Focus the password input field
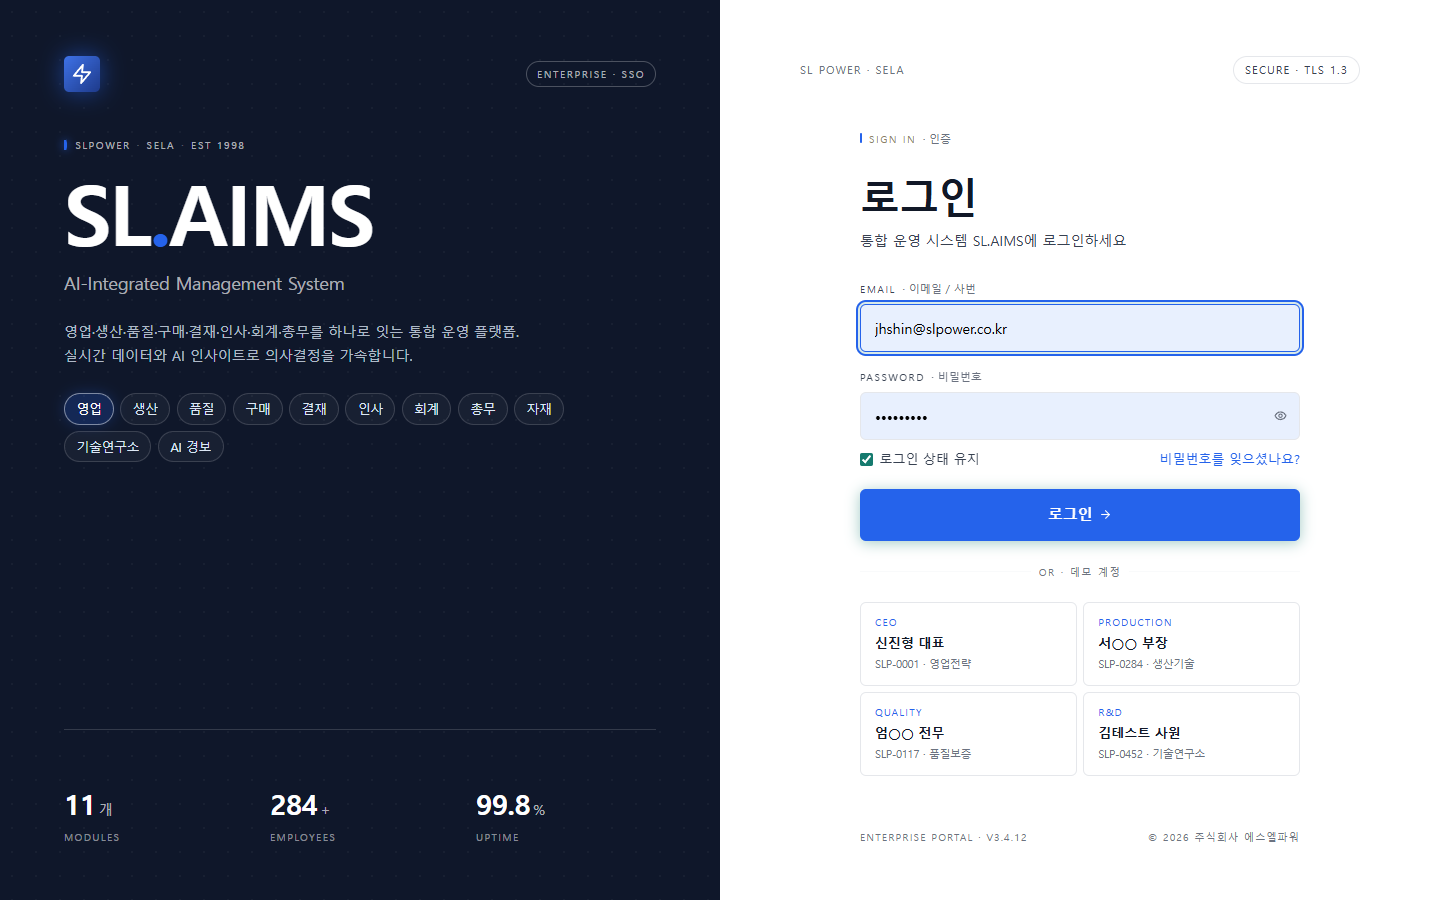Screen dimensions: 1440x900 tap(1080, 416)
